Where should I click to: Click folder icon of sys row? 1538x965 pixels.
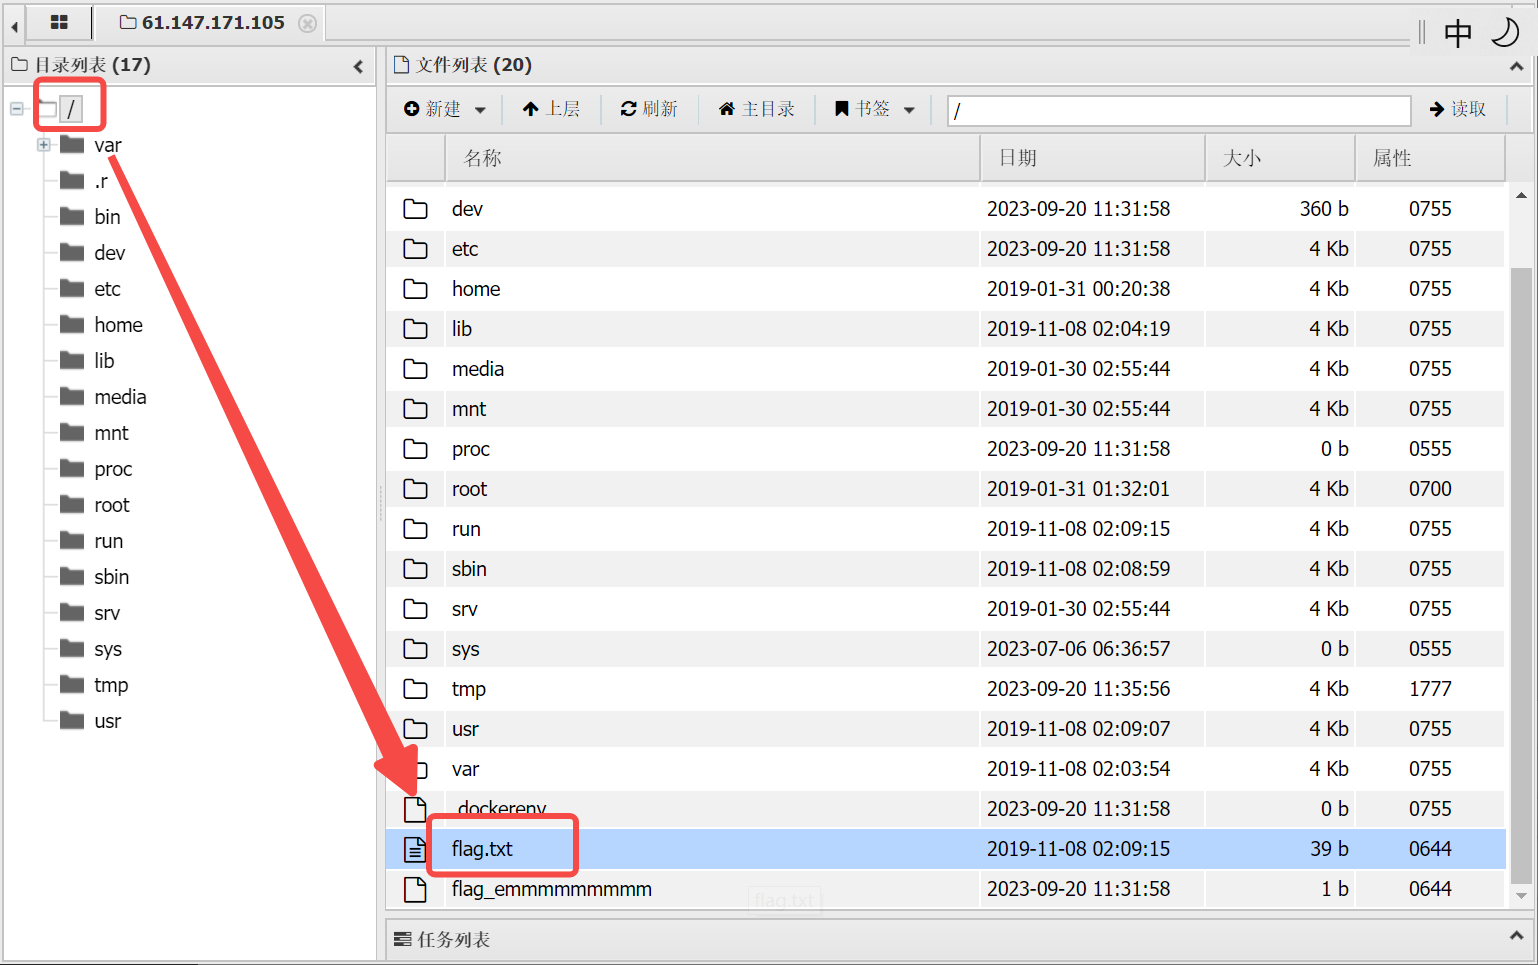click(415, 649)
